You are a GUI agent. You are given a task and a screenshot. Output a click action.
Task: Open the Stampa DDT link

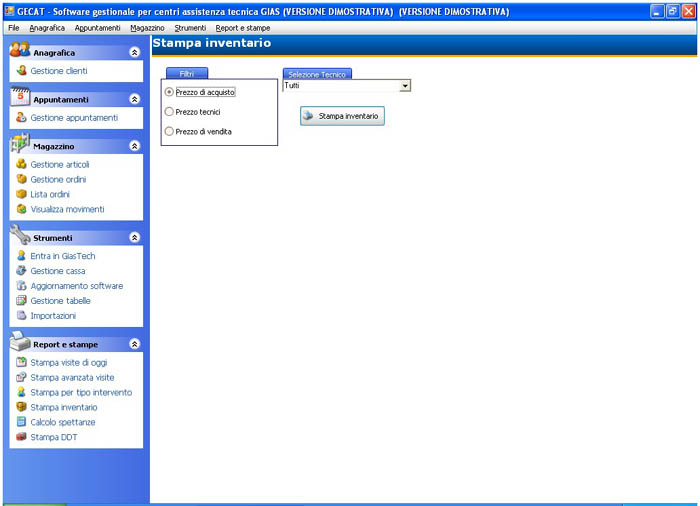pos(54,437)
